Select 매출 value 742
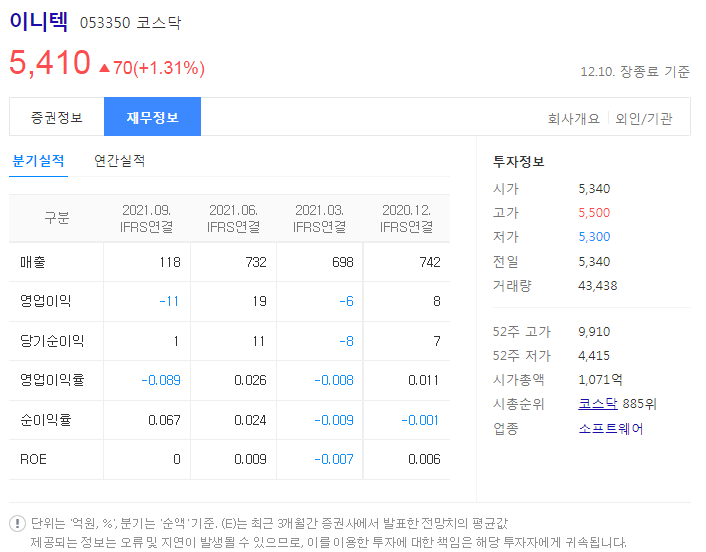 click(430, 262)
